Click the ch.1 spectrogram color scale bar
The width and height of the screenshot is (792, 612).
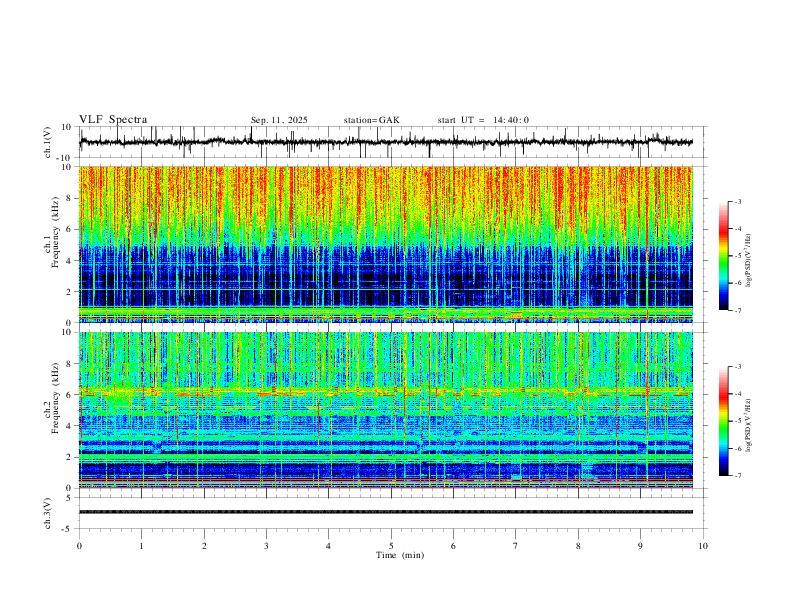point(723,256)
